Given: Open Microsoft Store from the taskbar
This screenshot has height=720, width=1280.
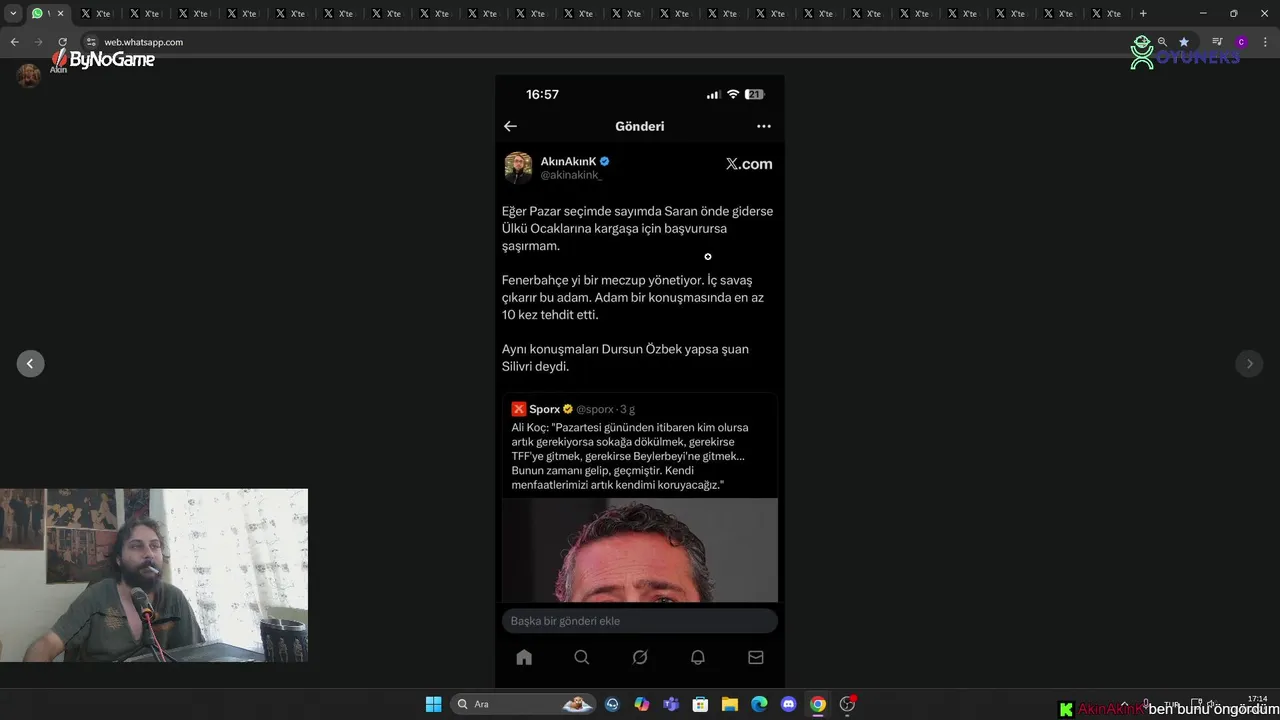Looking at the screenshot, I should click(x=700, y=704).
